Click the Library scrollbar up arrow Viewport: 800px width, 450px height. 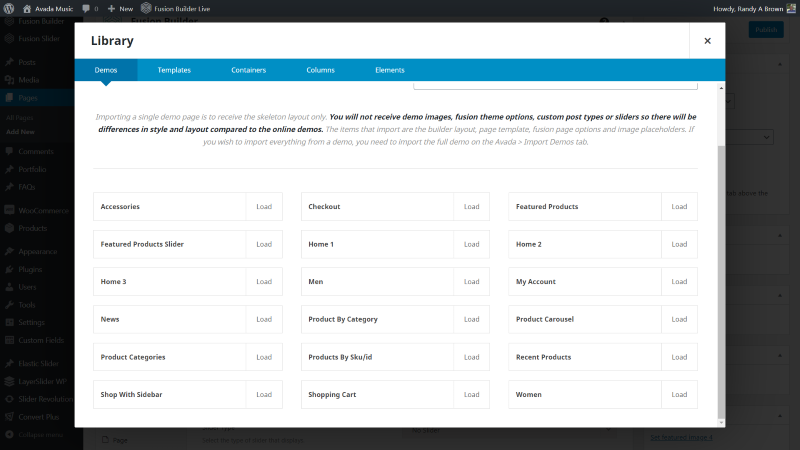click(x=721, y=88)
